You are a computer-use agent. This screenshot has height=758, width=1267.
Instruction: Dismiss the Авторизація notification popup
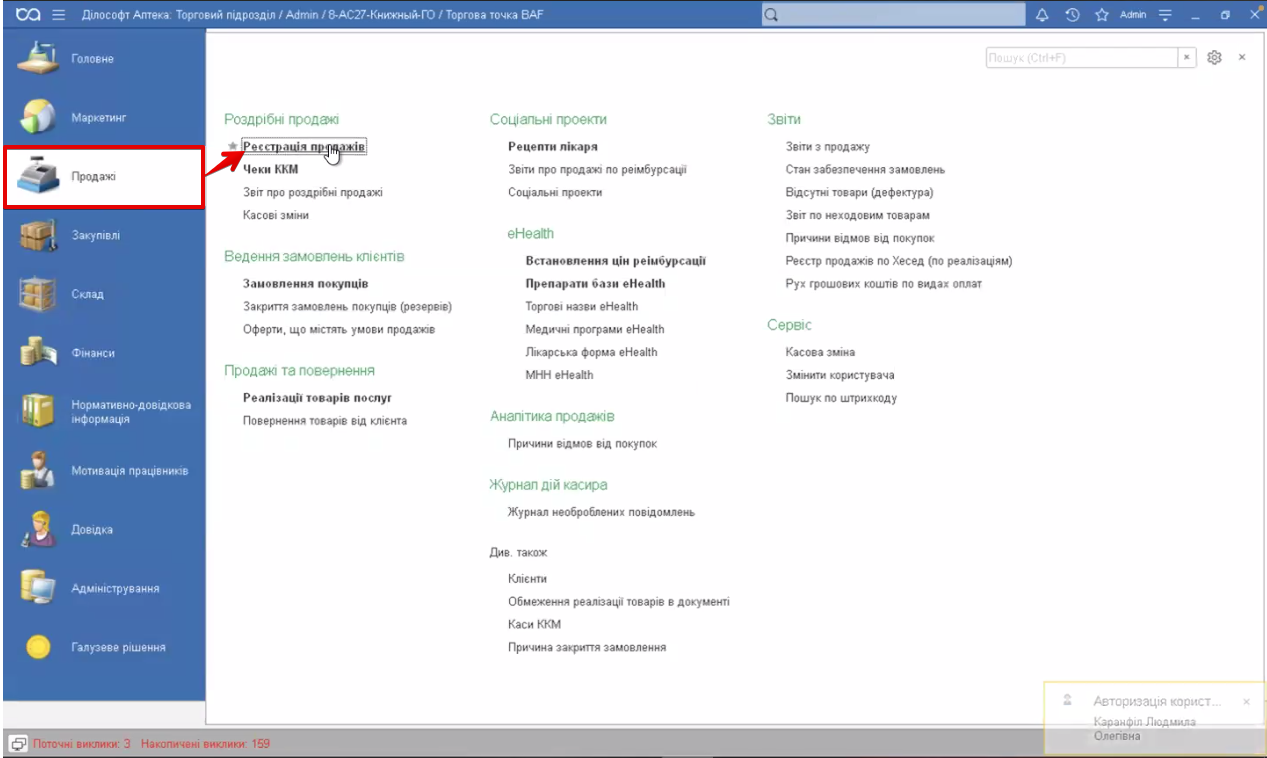1246,702
